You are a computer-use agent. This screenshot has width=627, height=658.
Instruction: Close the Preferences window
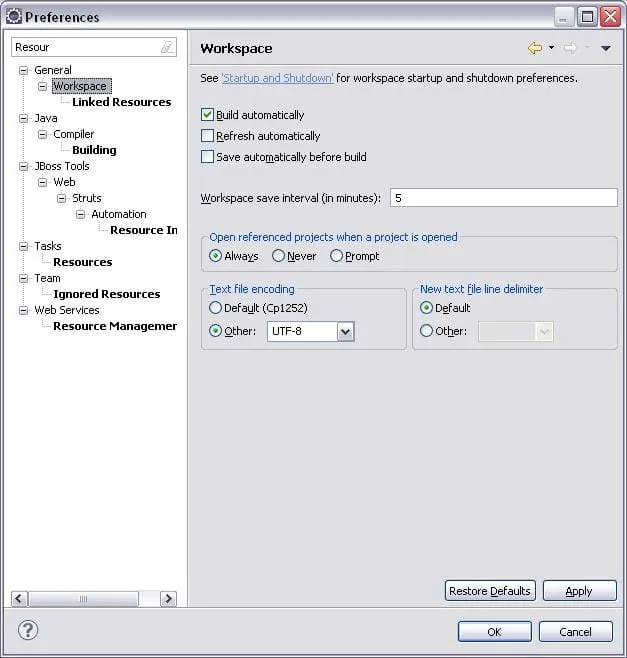pyautogui.click(x=610, y=17)
